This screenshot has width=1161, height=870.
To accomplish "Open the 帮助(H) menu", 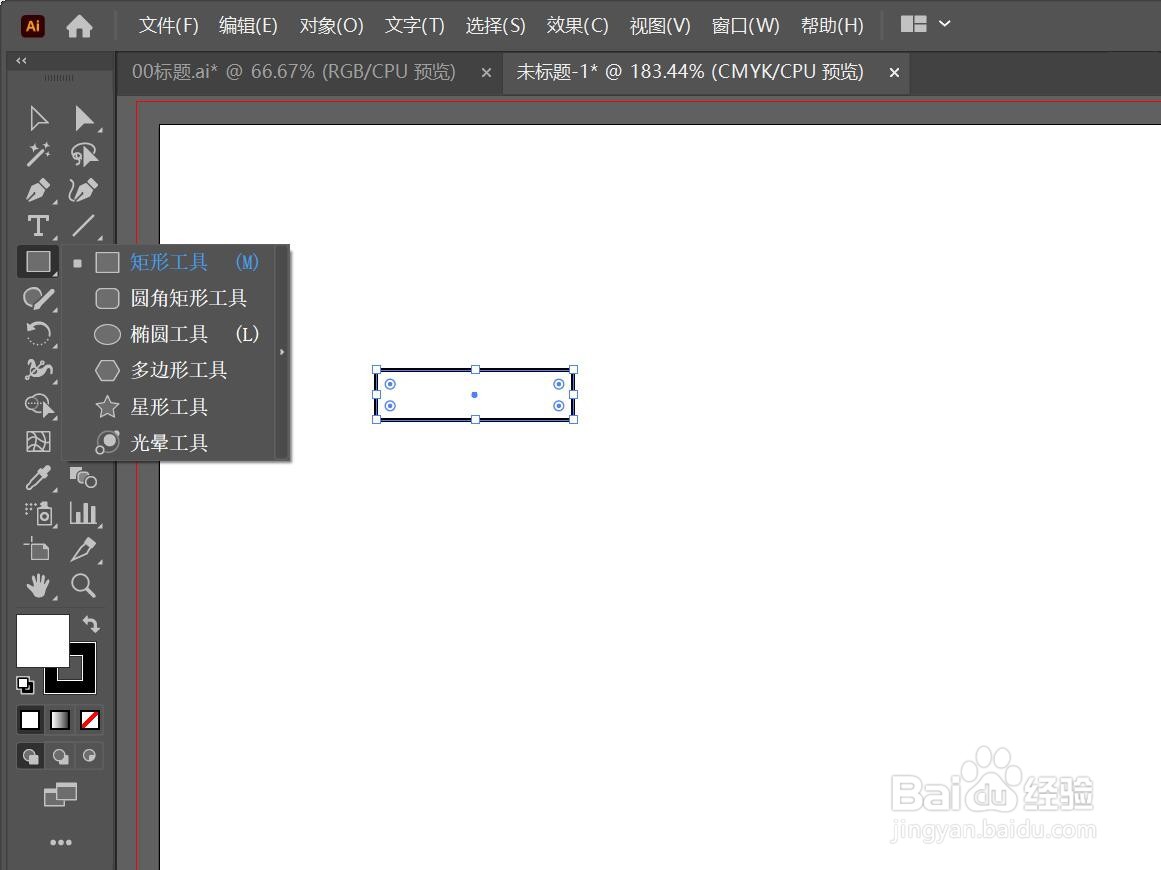I will coord(832,26).
